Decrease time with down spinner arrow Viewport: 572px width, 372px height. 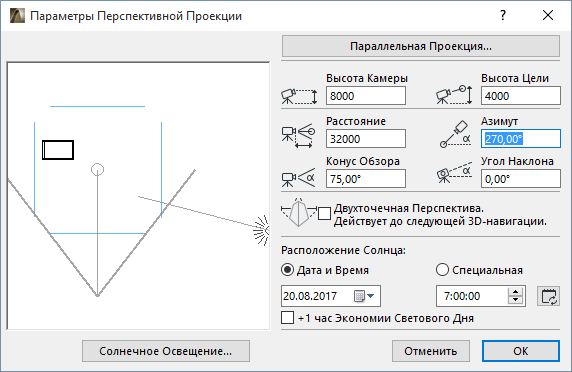[515, 301]
